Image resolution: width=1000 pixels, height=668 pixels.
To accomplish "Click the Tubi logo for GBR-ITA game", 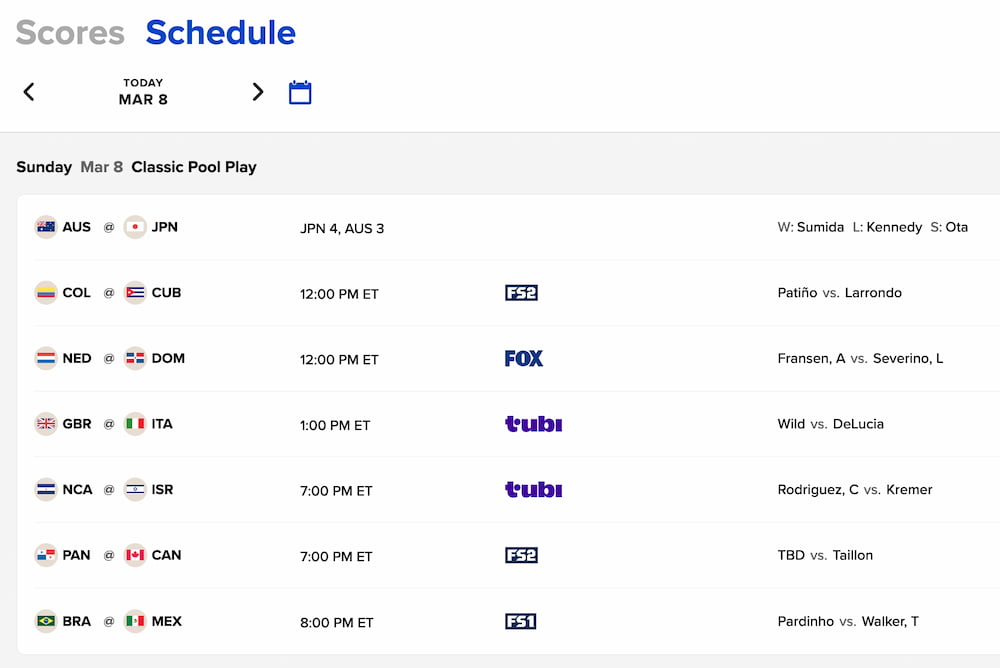I will [533, 424].
